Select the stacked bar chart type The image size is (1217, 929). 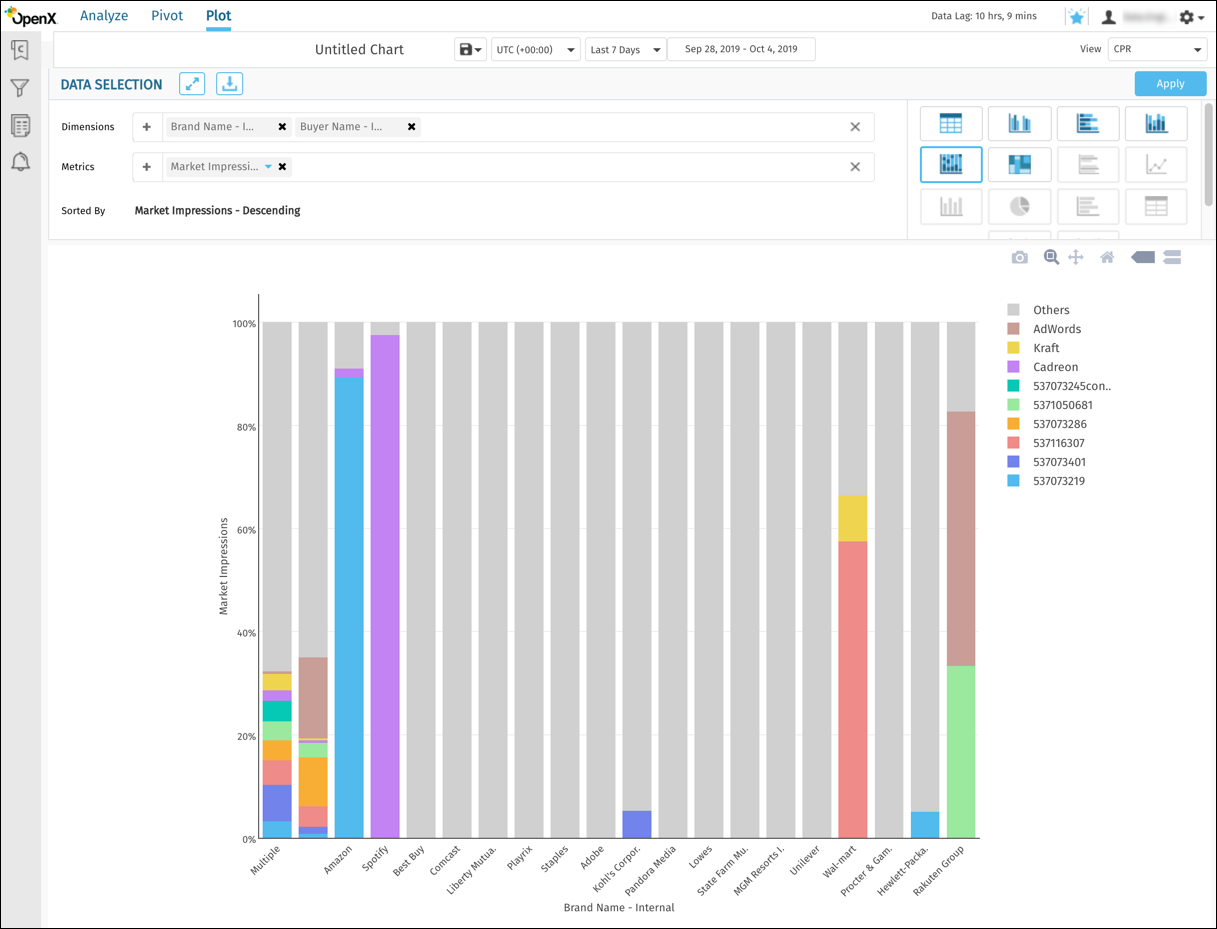(1156, 124)
